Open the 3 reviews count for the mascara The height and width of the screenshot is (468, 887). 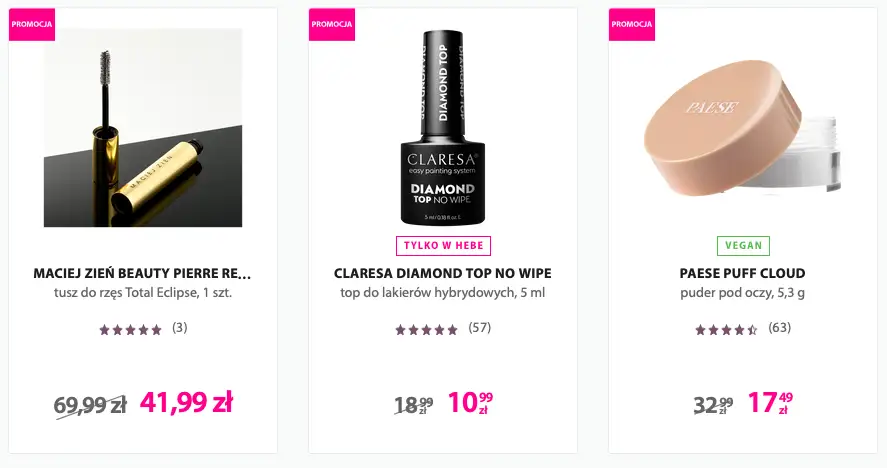(180, 328)
